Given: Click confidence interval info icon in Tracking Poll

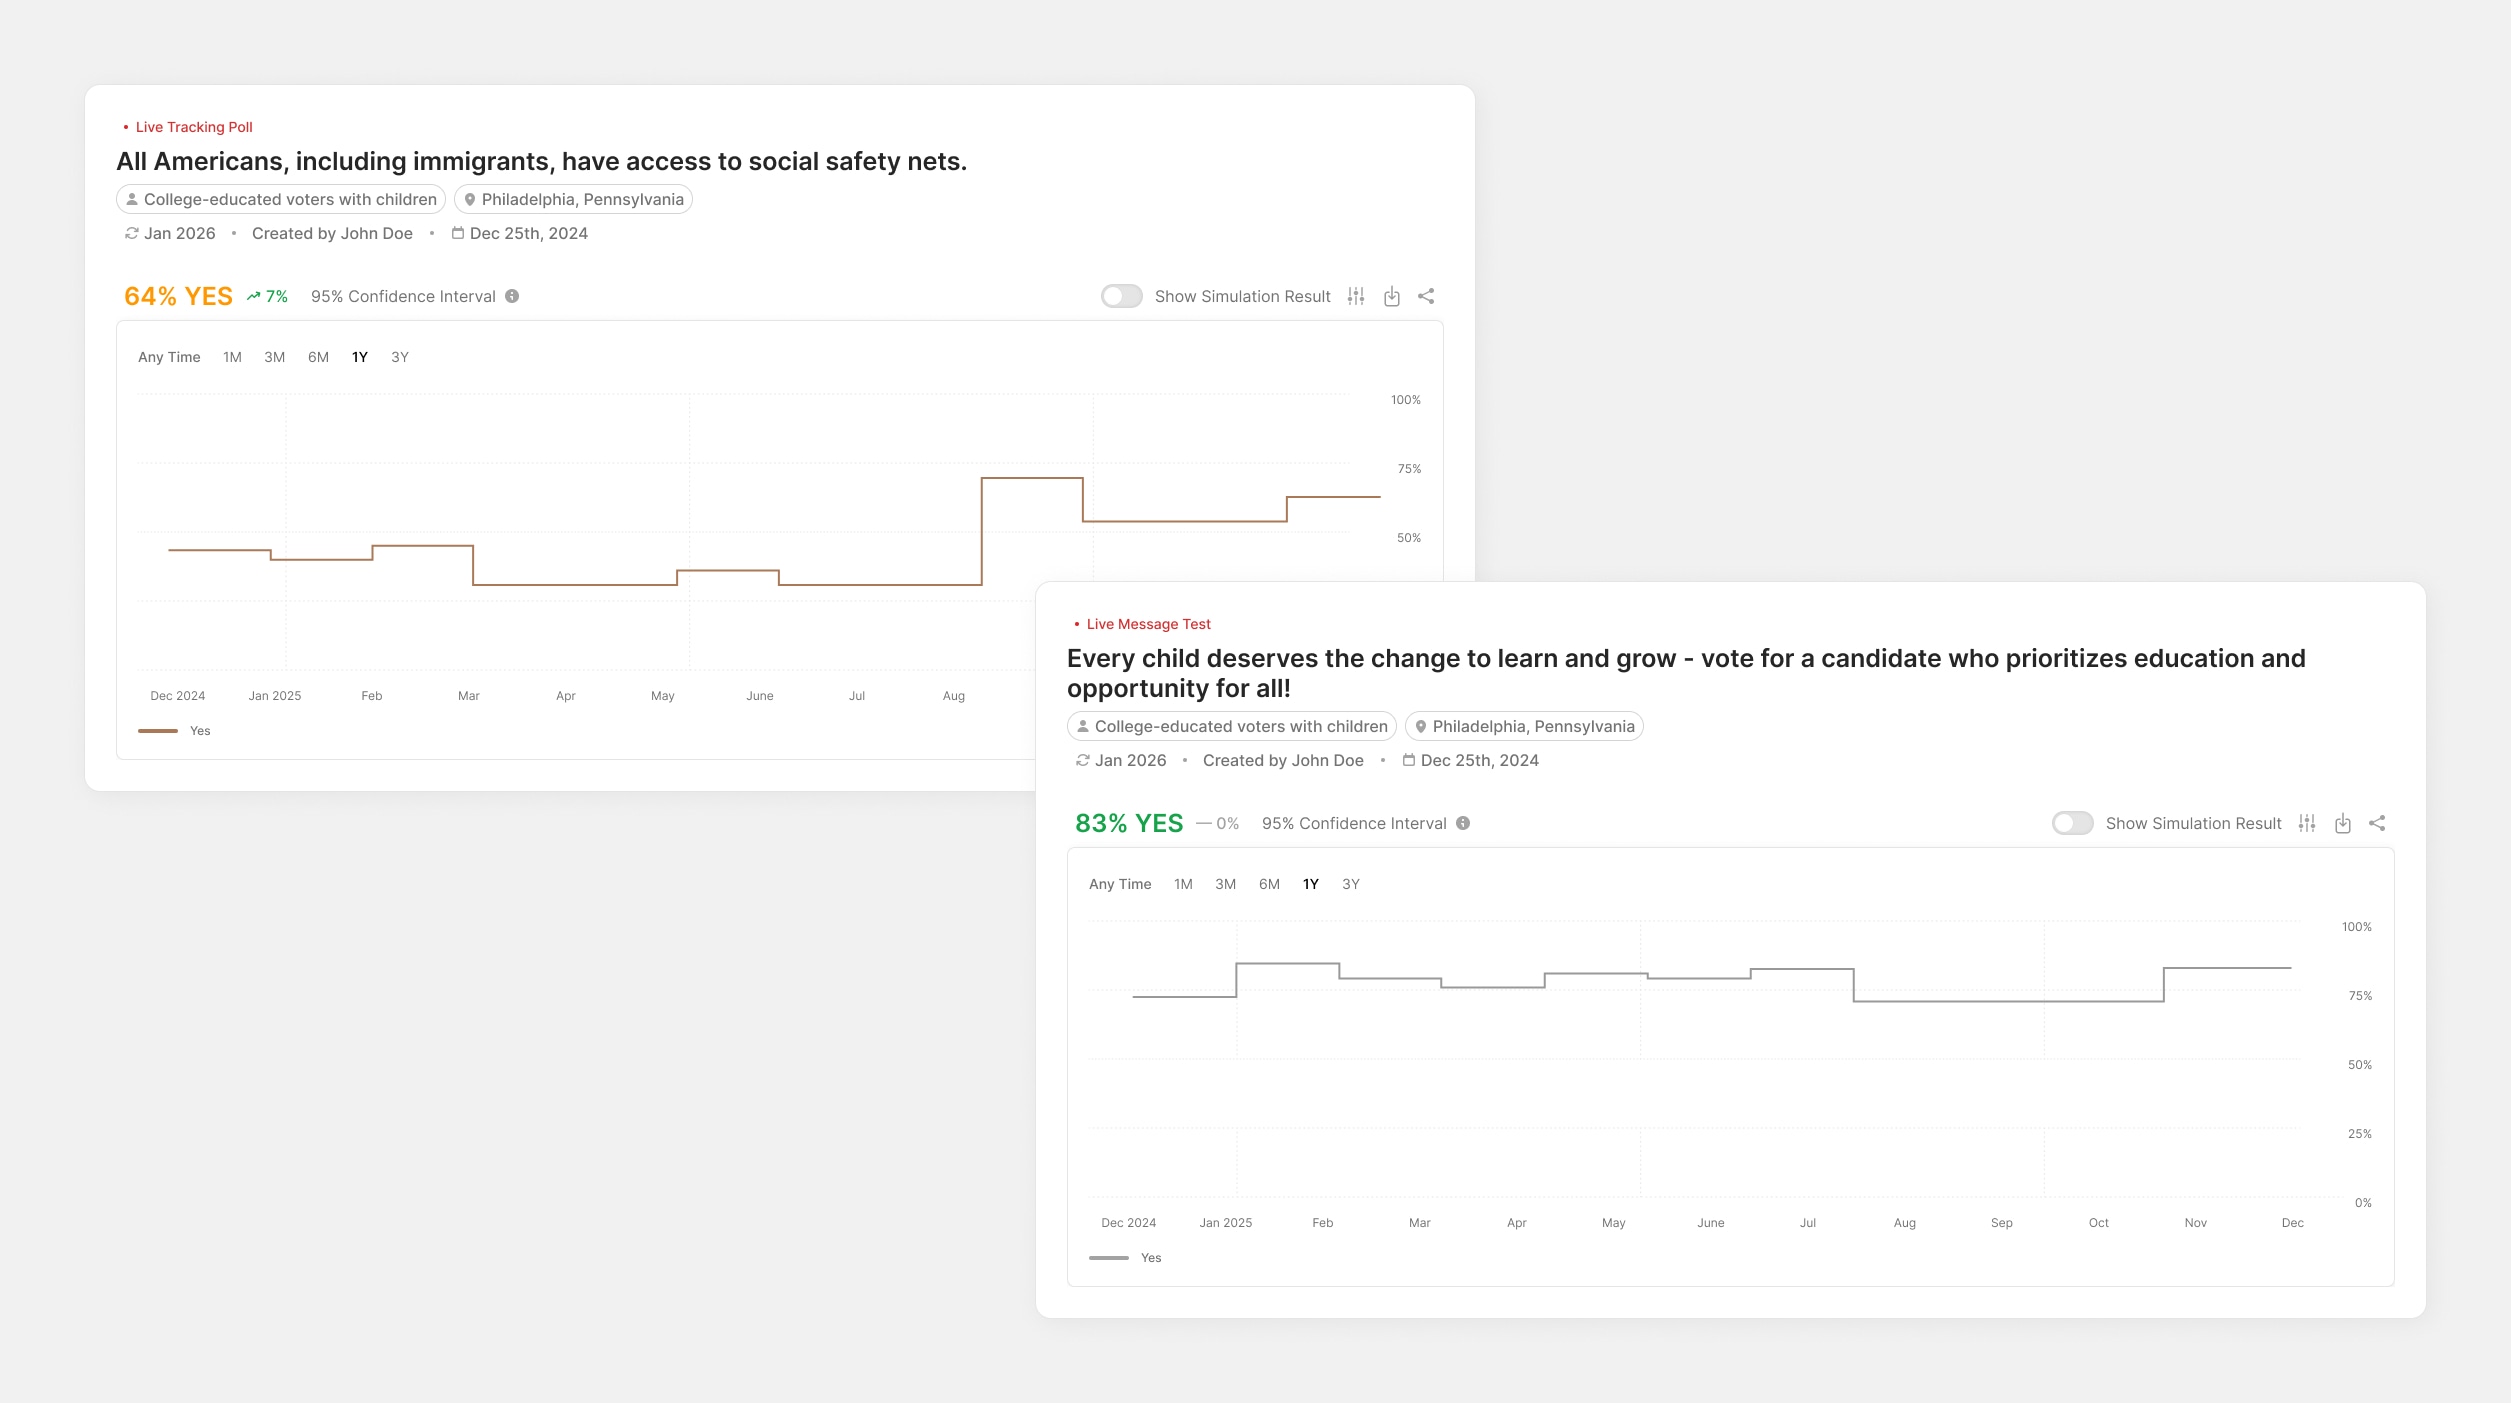Looking at the screenshot, I should (512, 296).
